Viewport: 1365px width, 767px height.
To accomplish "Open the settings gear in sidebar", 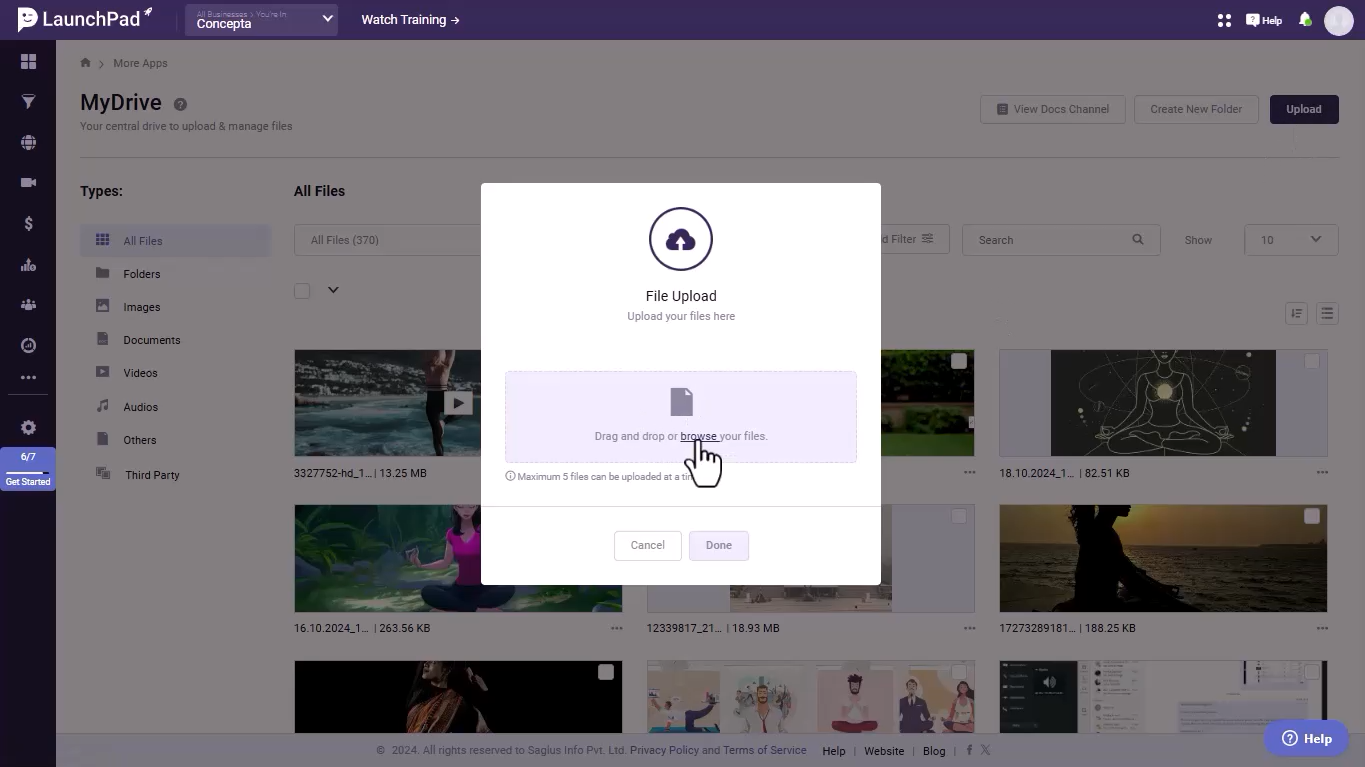I will coord(28,428).
